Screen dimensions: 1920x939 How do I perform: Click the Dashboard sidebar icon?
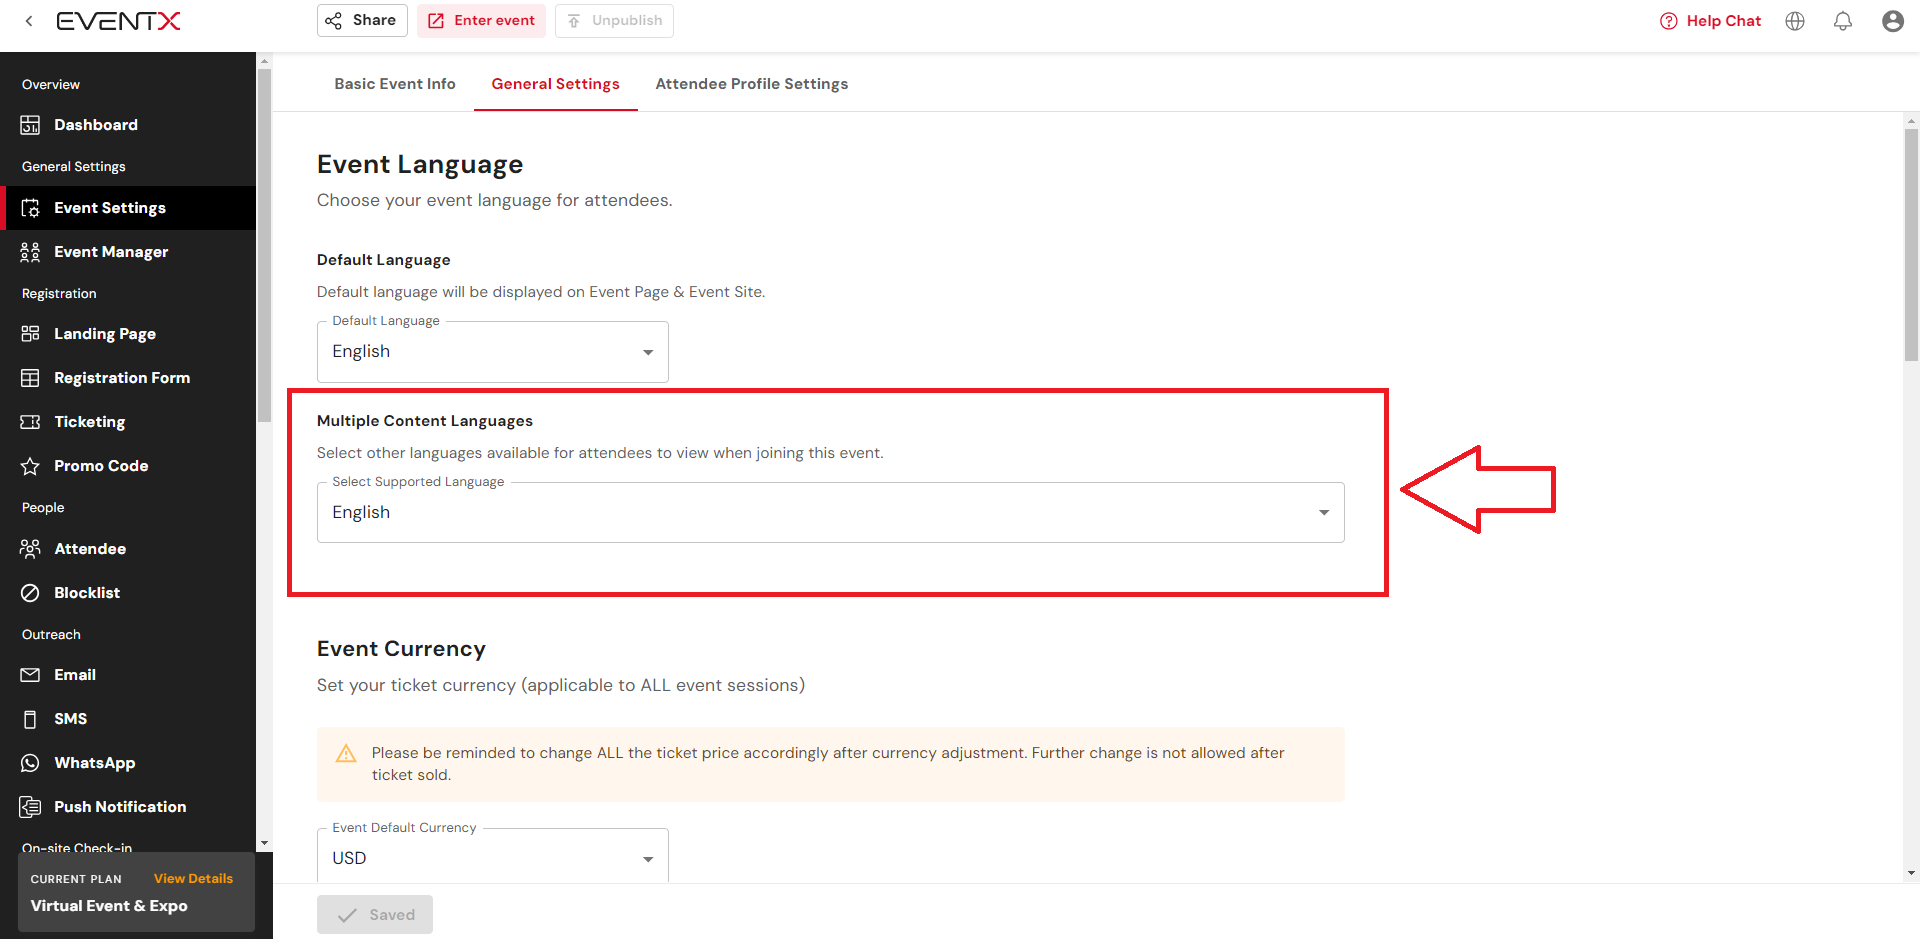(30, 125)
